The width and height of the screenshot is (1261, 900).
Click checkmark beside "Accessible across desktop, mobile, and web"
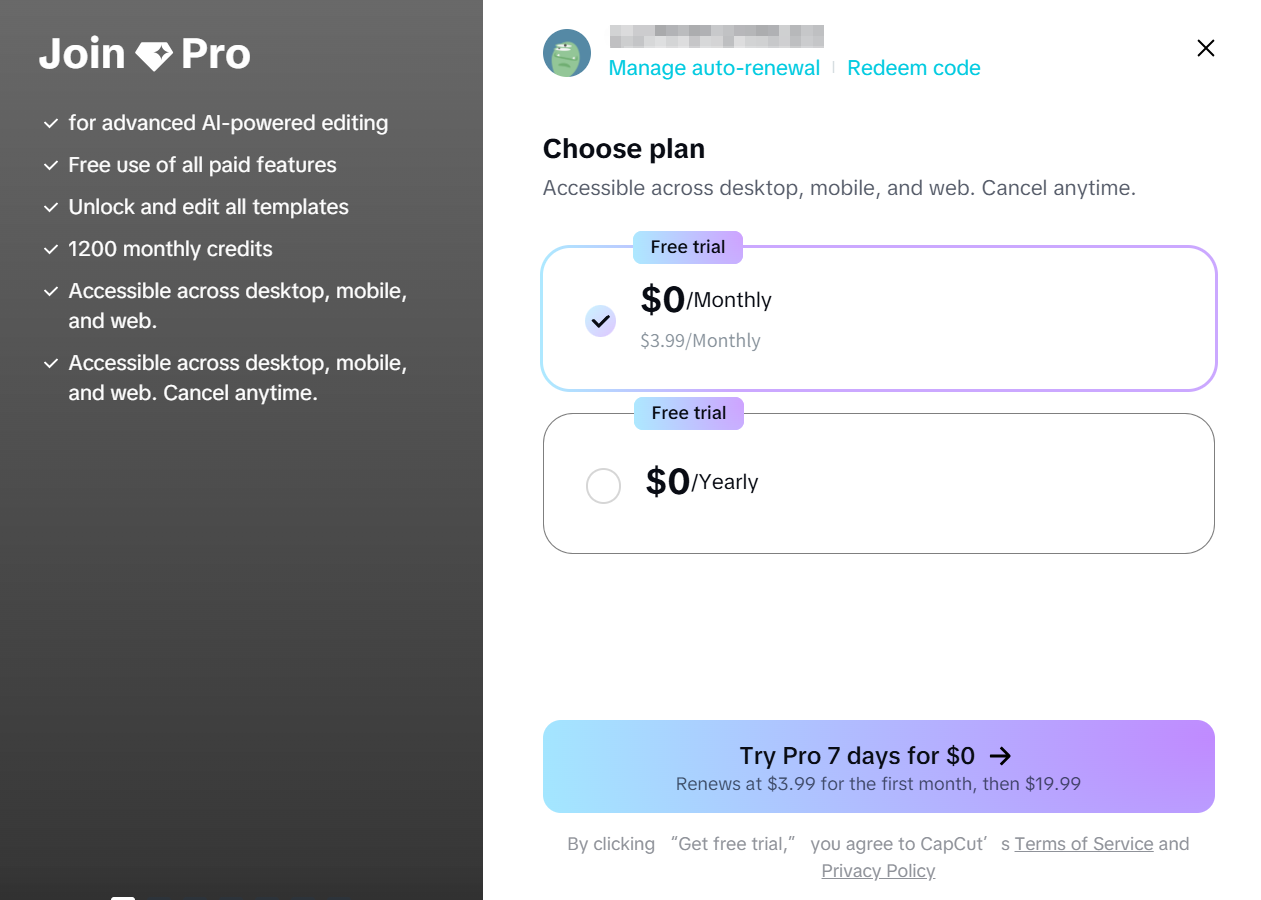pos(50,291)
